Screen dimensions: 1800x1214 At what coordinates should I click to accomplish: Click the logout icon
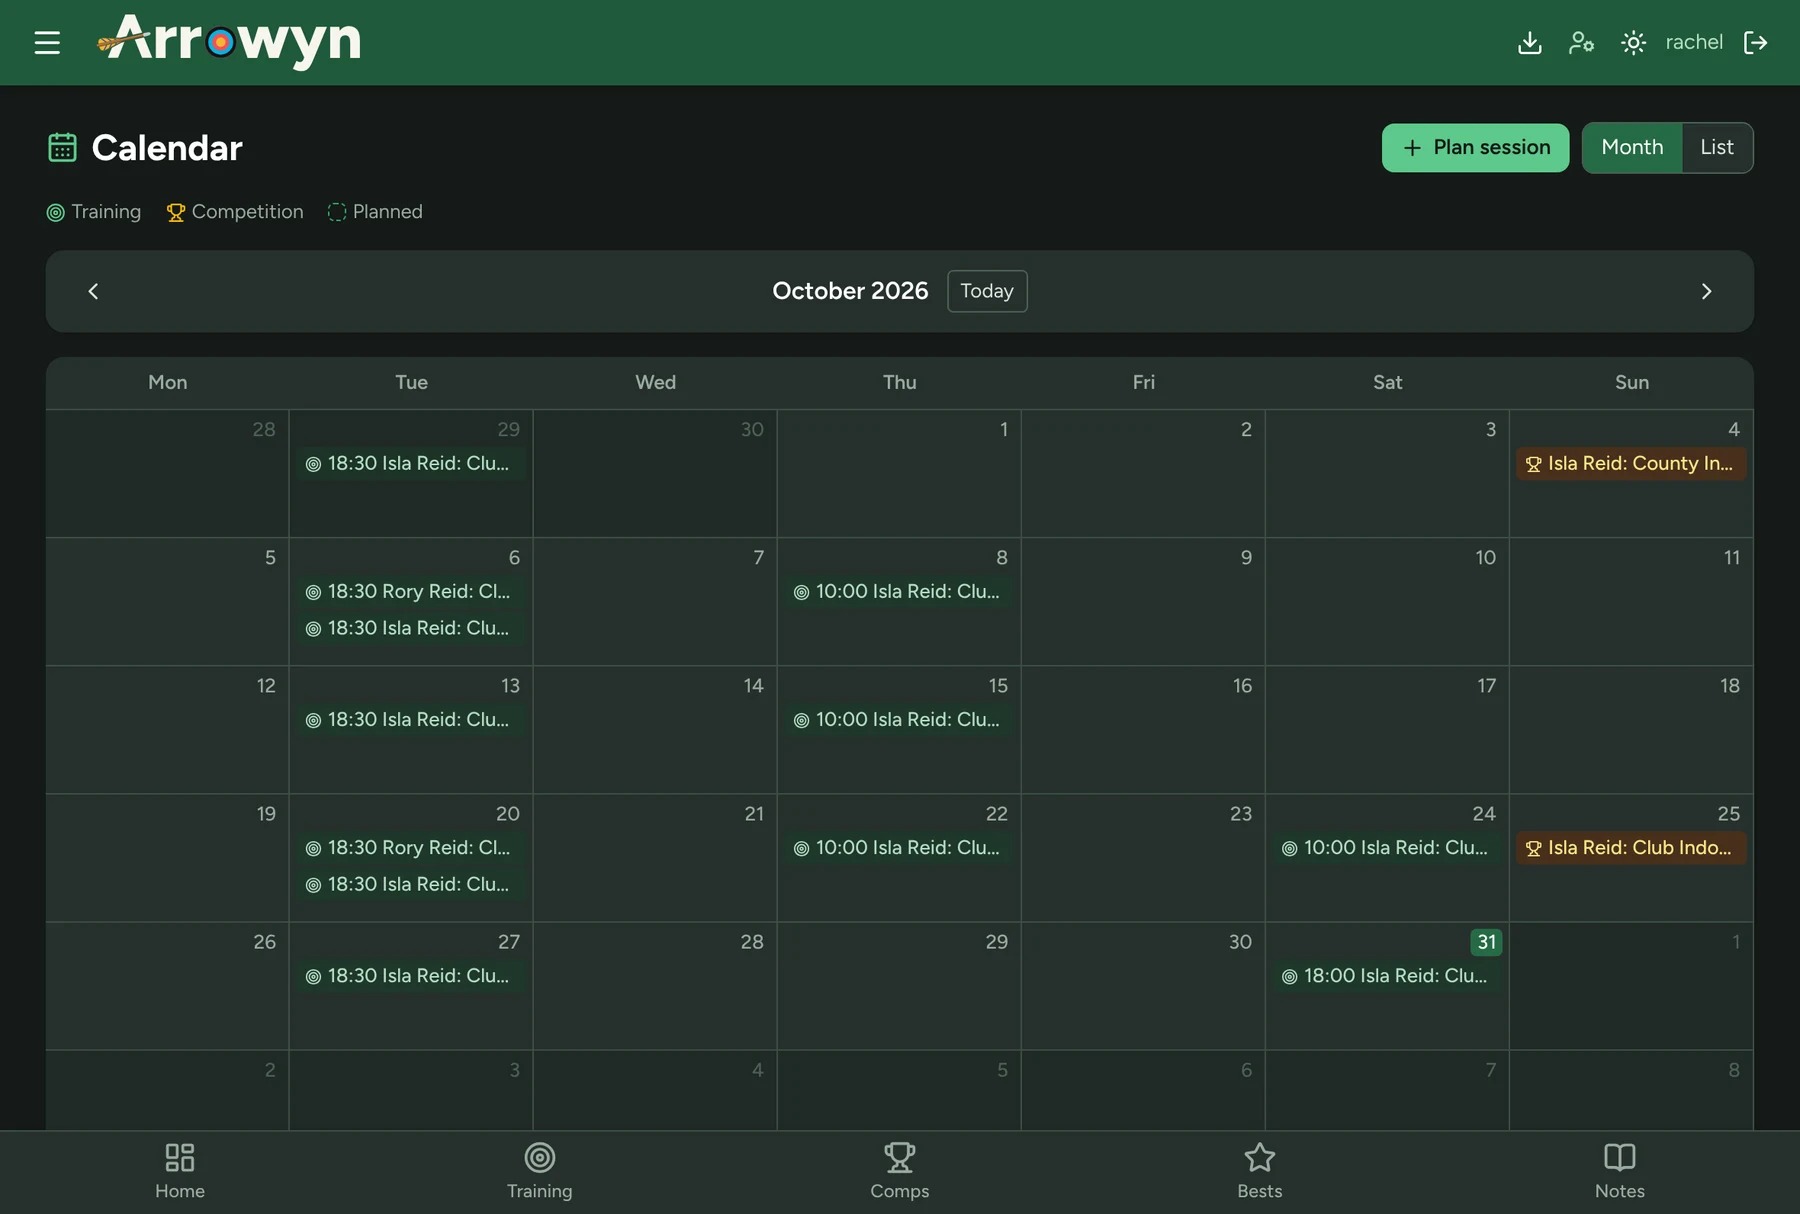point(1755,42)
